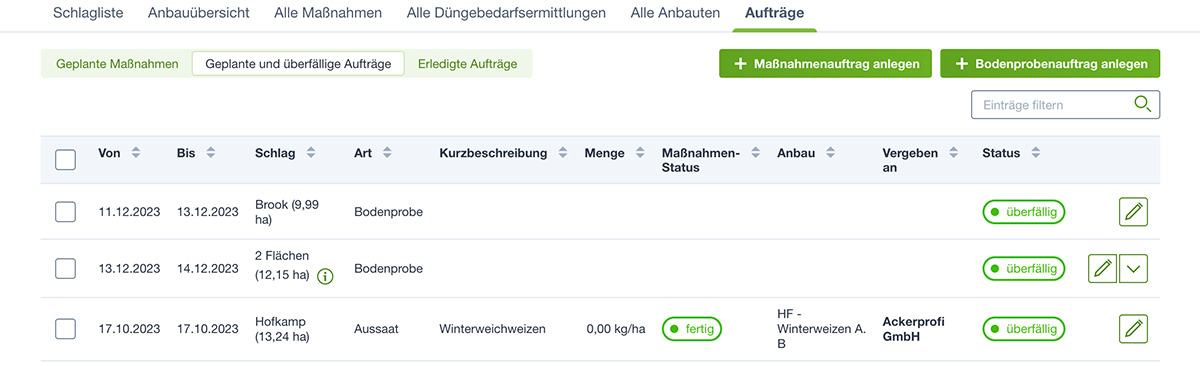Click pencil icon for 2 Flächen order
The width and height of the screenshot is (1200, 366).
point(1102,269)
